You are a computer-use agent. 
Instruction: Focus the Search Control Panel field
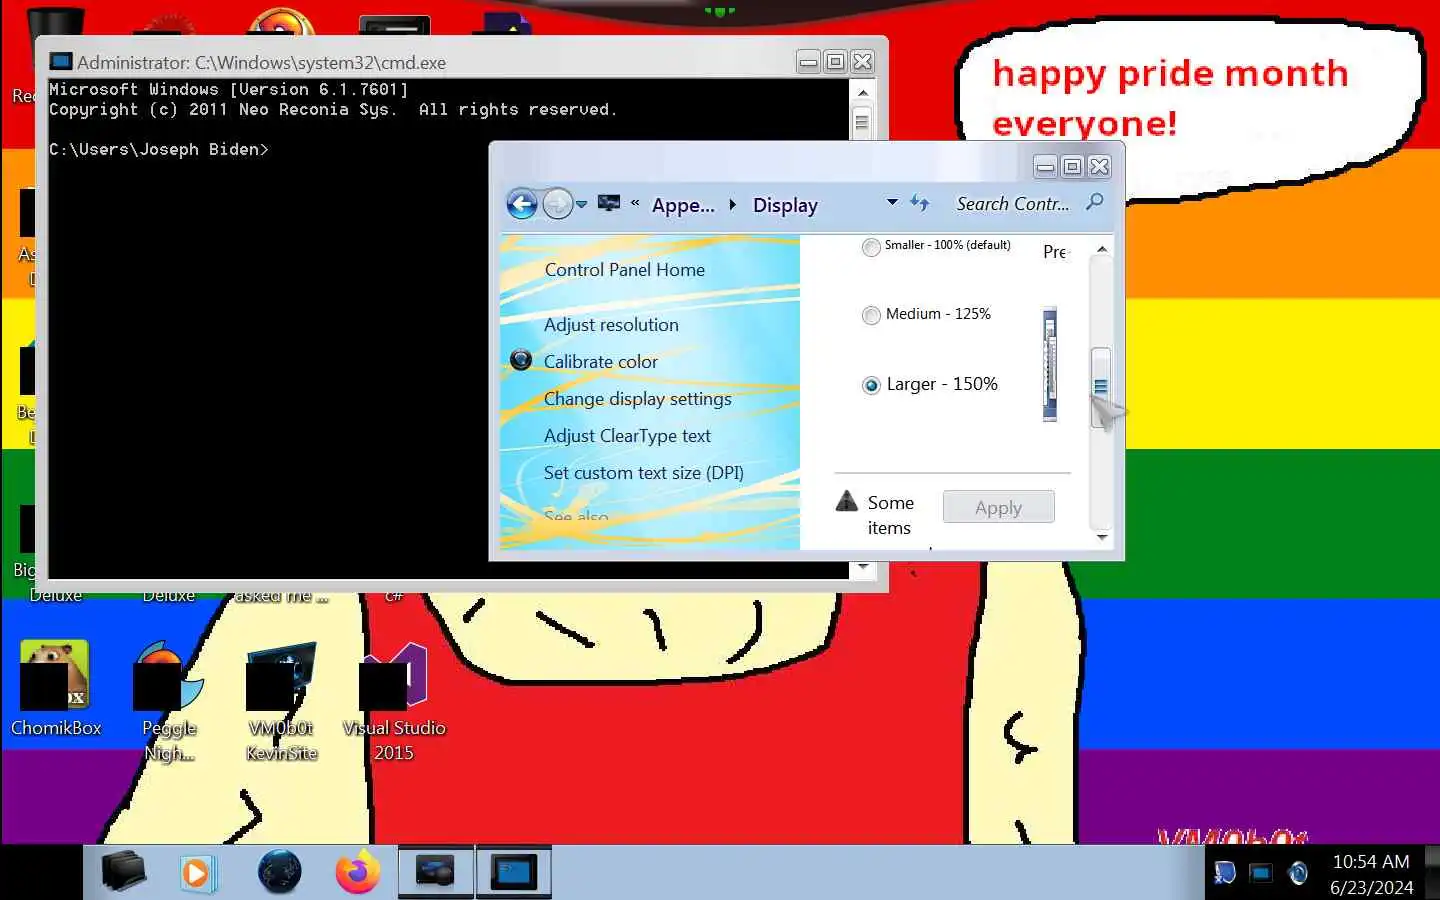click(1013, 204)
